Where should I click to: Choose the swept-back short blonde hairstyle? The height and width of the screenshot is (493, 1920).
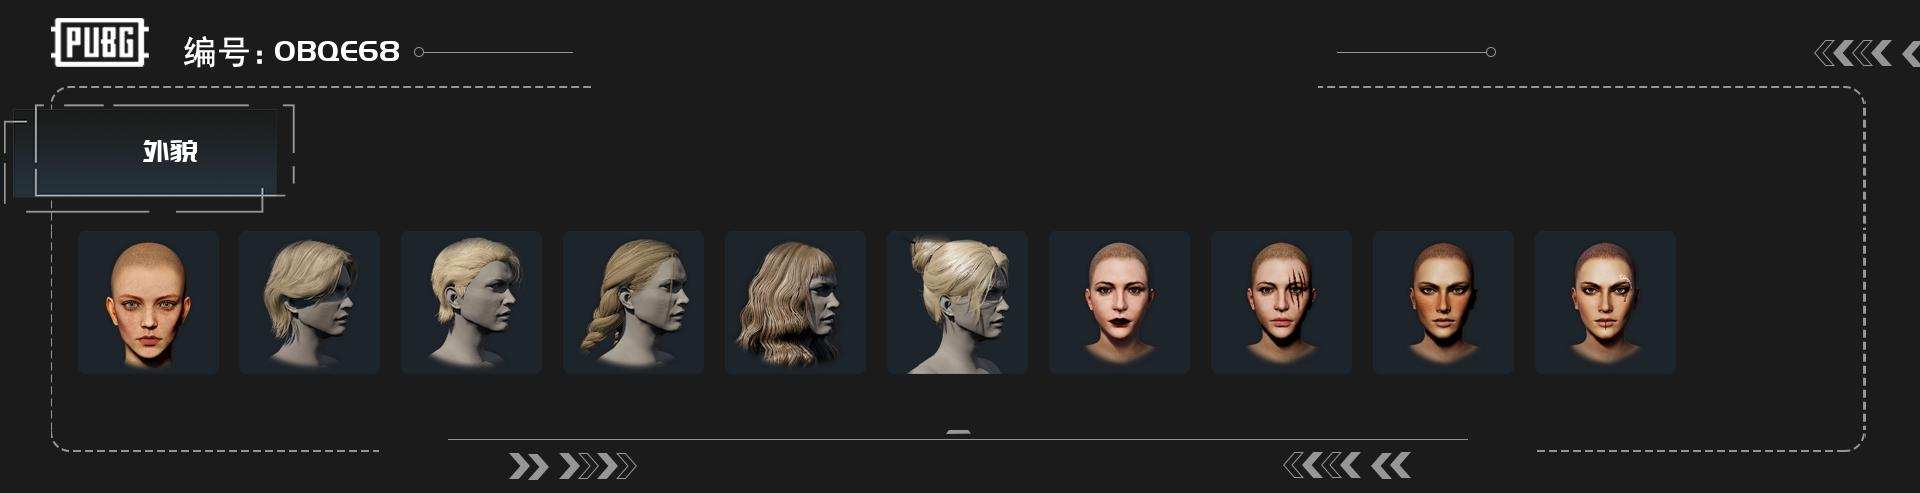[471, 302]
